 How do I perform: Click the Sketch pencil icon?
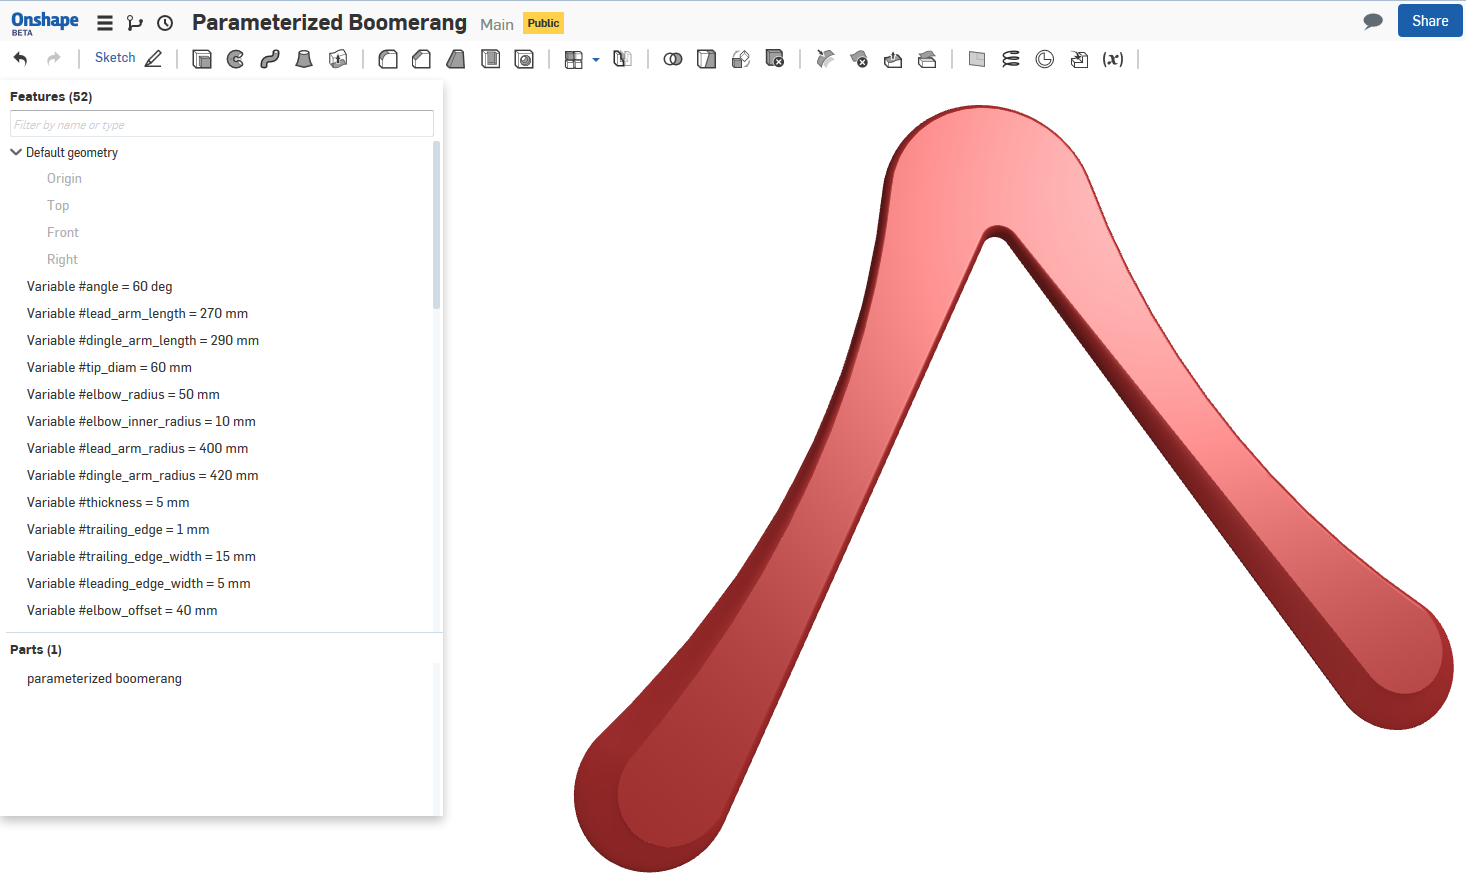click(x=153, y=59)
